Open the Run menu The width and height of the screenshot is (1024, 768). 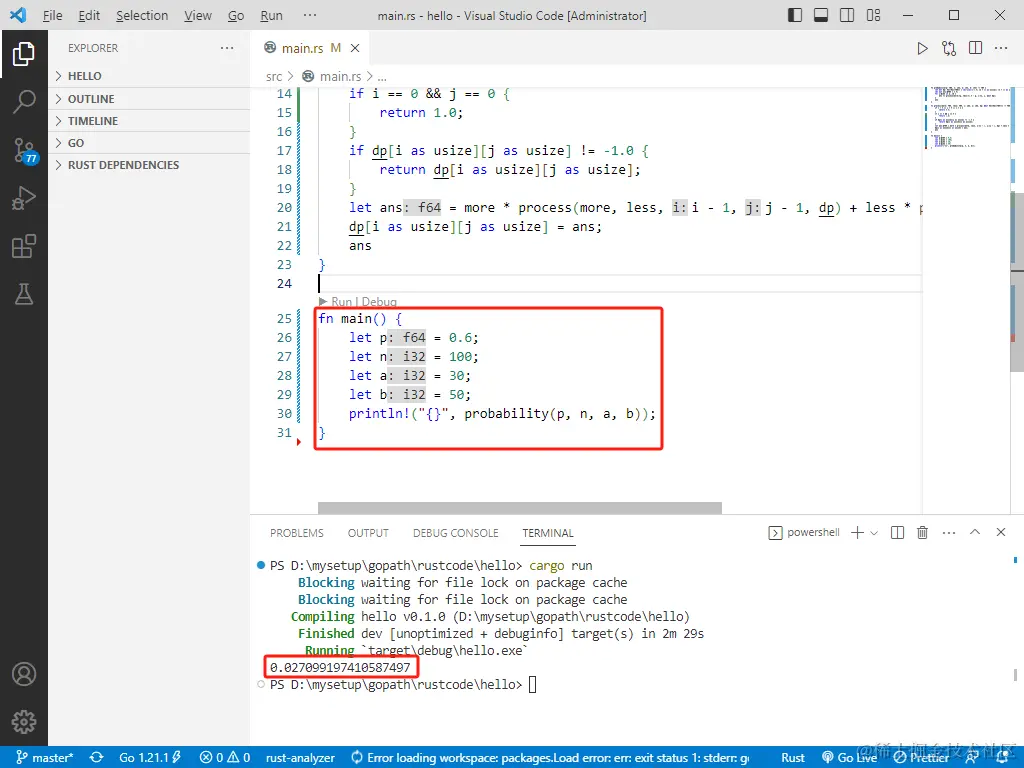tap(271, 16)
